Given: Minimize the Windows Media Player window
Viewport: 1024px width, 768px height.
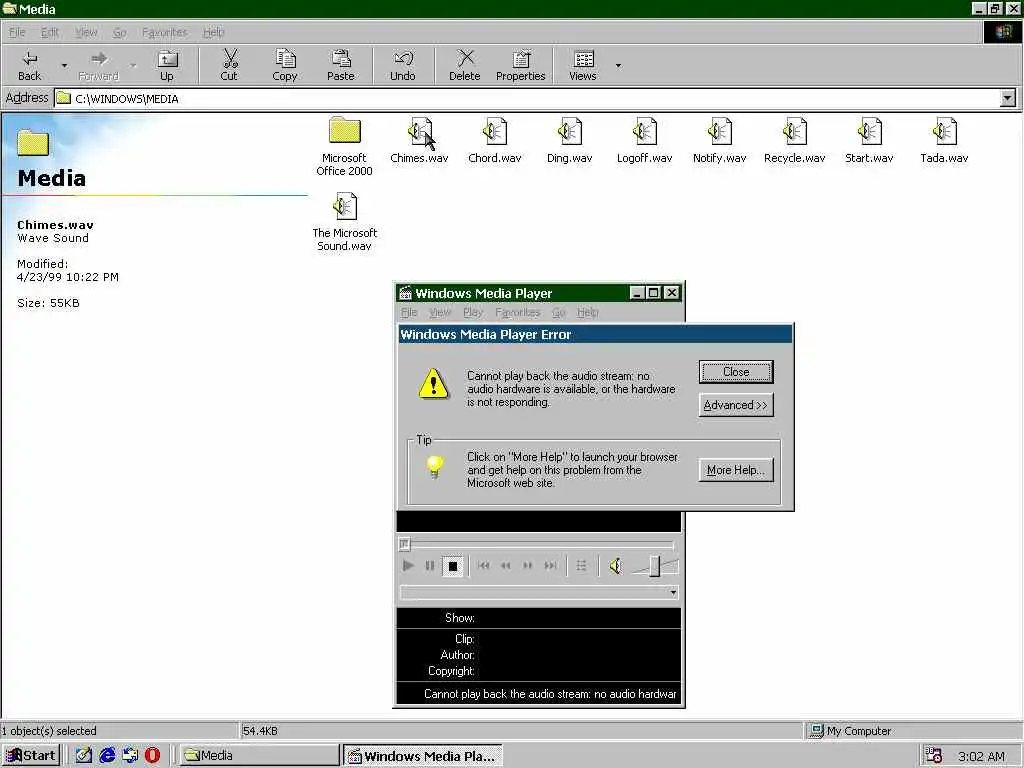Looking at the screenshot, I should (637, 293).
